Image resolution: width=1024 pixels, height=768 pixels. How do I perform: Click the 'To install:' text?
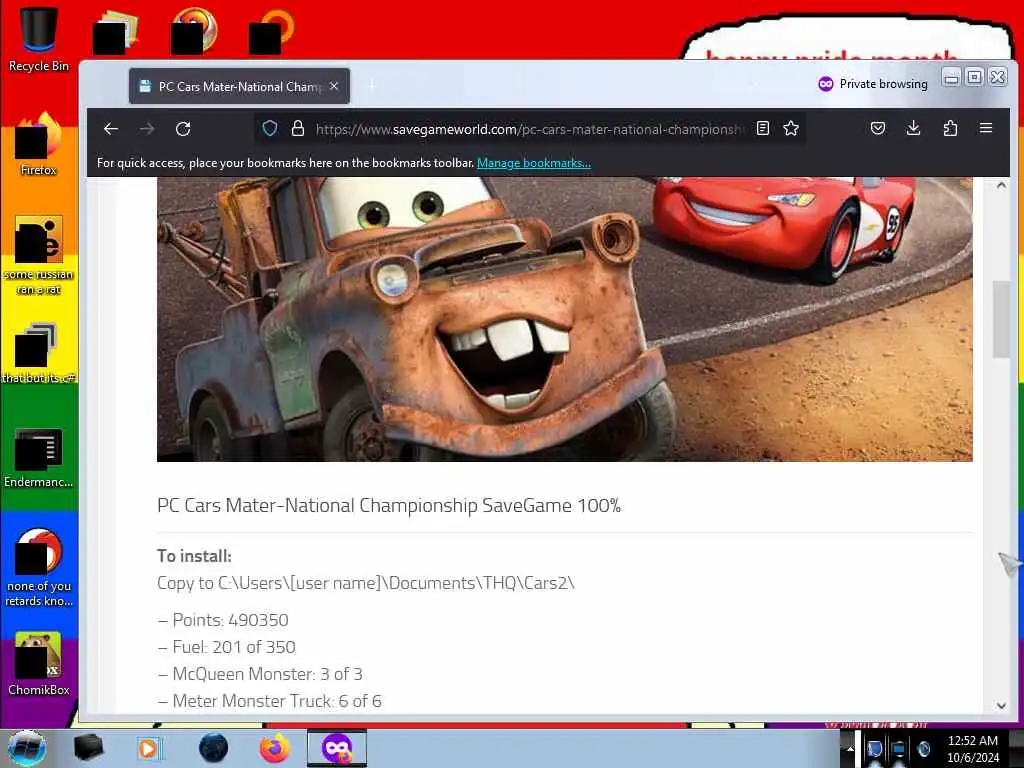(x=194, y=556)
